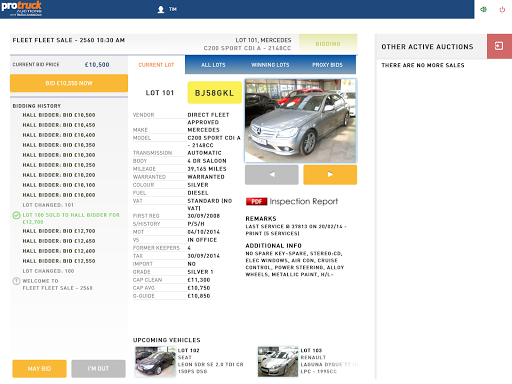The image size is (512, 384).
Task: Select the Current Lot tab
Action: pos(156,65)
